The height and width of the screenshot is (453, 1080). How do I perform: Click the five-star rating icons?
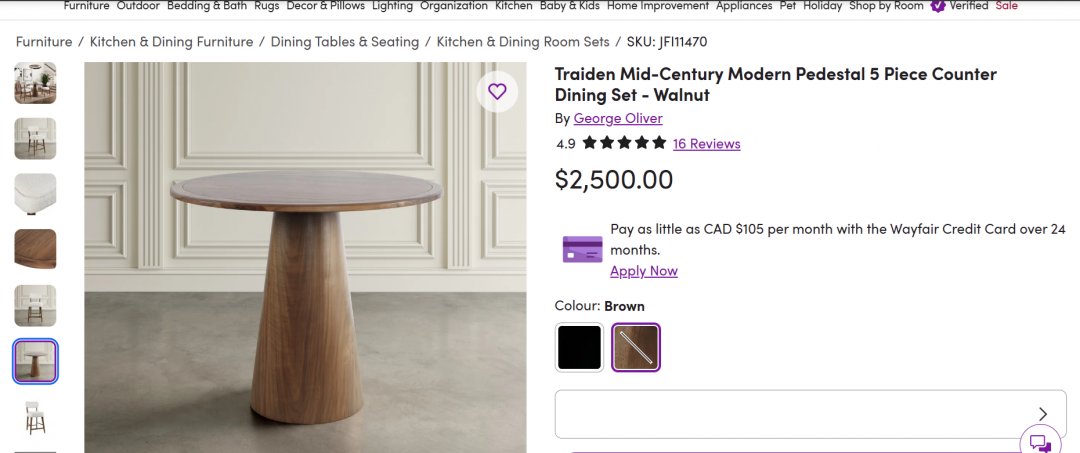(x=624, y=143)
